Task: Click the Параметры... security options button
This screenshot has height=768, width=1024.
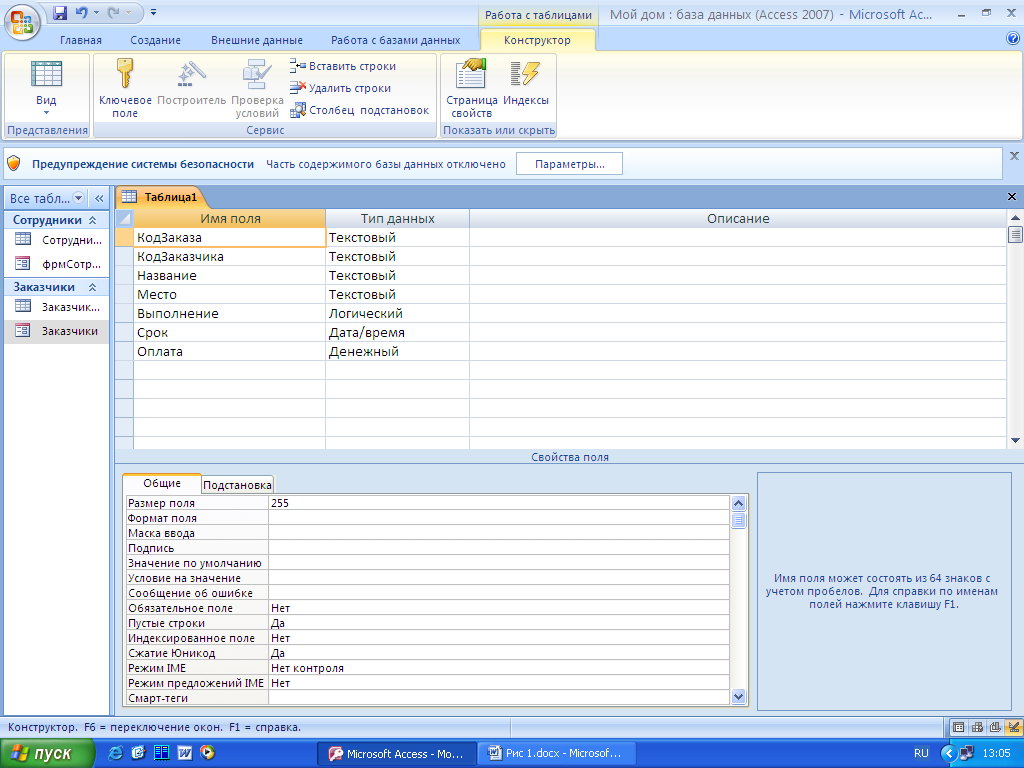Action: [x=569, y=164]
